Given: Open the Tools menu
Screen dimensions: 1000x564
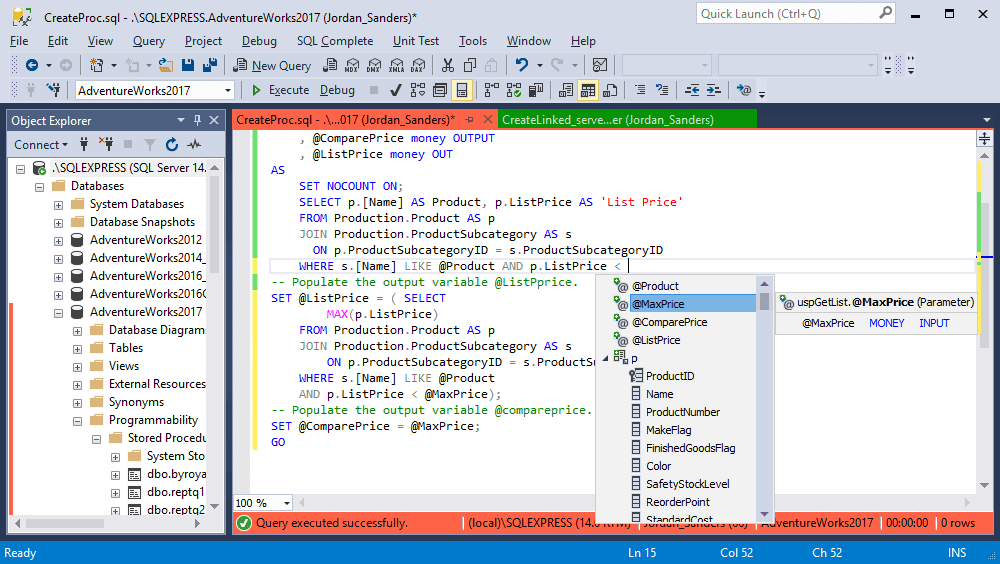Looking at the screenshot, I should tap(473, 41).
